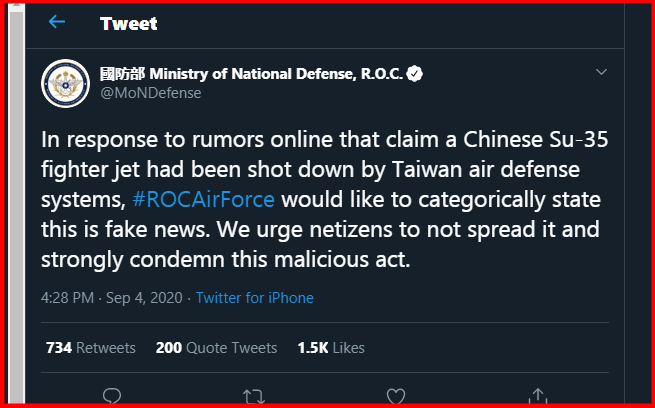Retweet this tweet with the retweet icon
Image resolution: width=655 pixels, height=408 pixels.
tap(254, 396)
